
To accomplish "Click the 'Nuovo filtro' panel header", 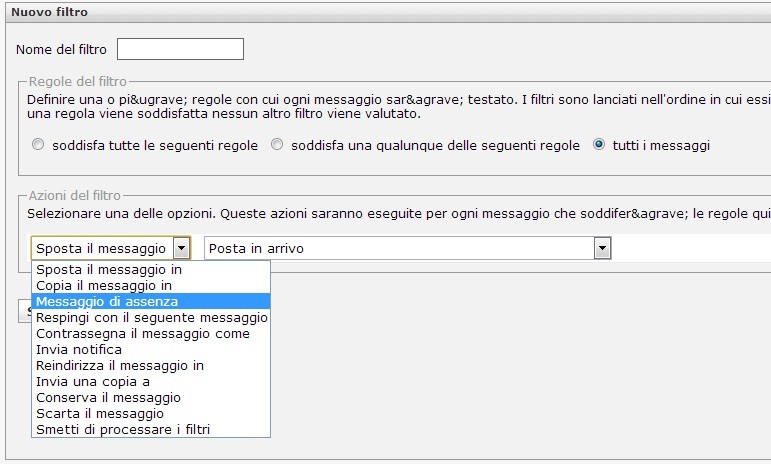I will (x=50, y=13).
